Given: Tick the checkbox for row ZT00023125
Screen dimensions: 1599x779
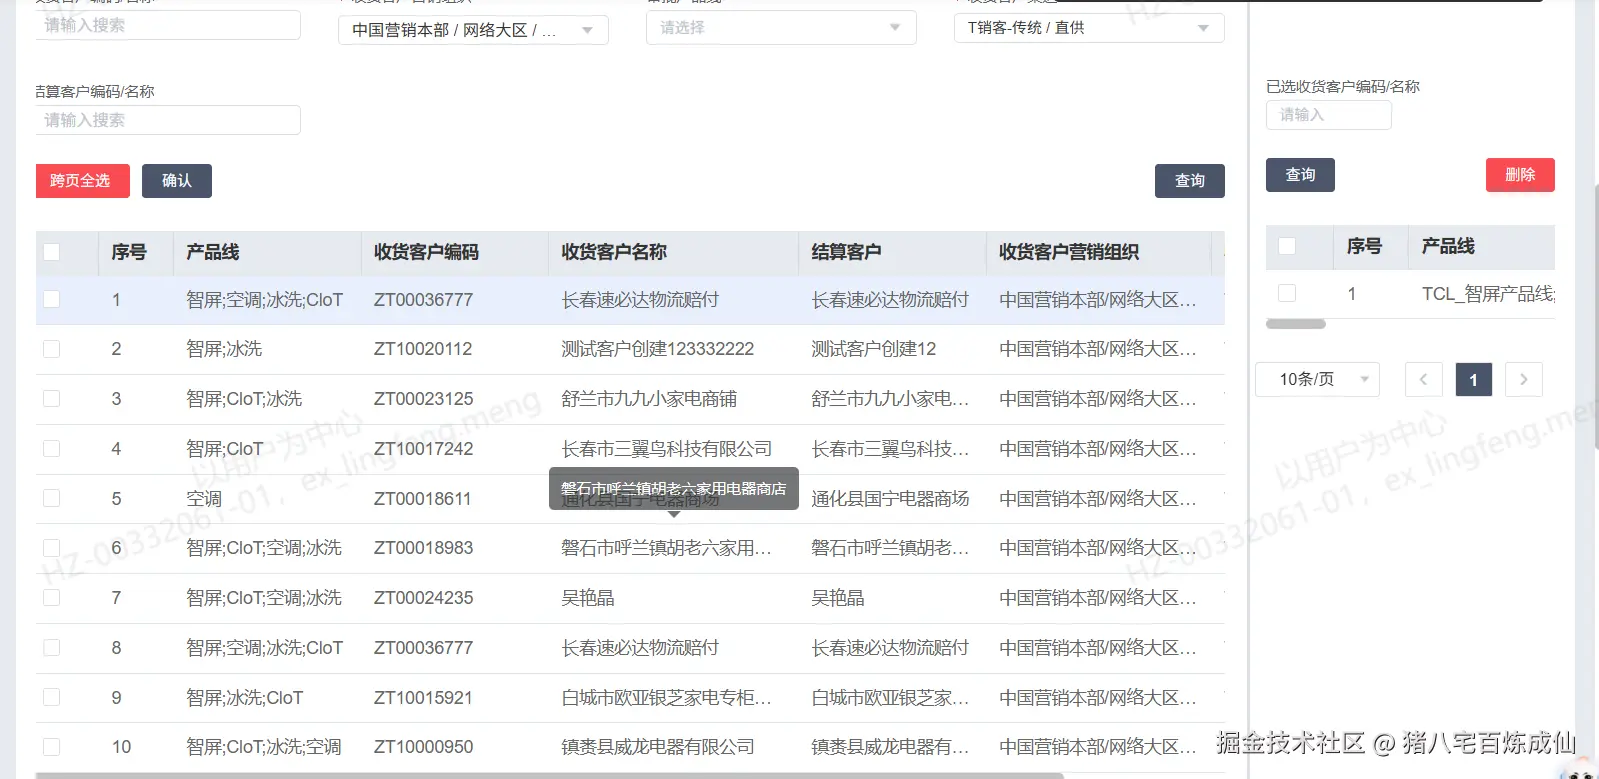Looking at the screenshot, I should (x=52, y=399).
